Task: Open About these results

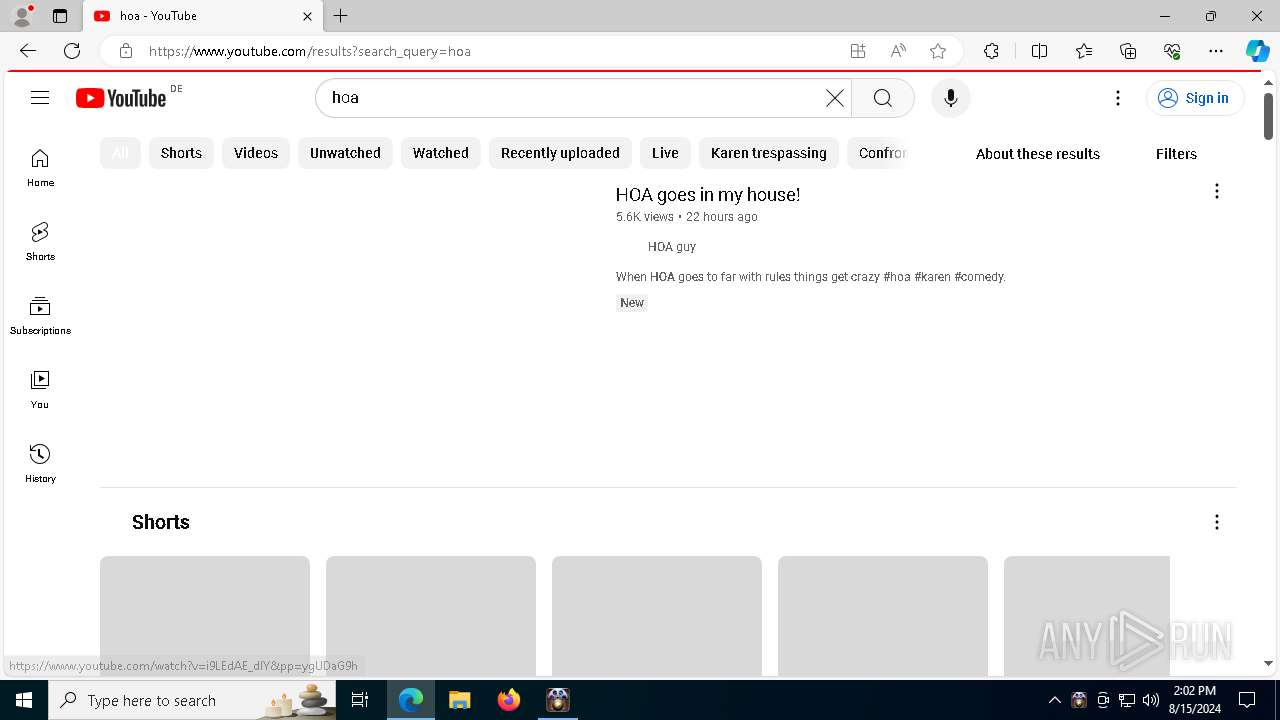Action: pos(1038,154)
